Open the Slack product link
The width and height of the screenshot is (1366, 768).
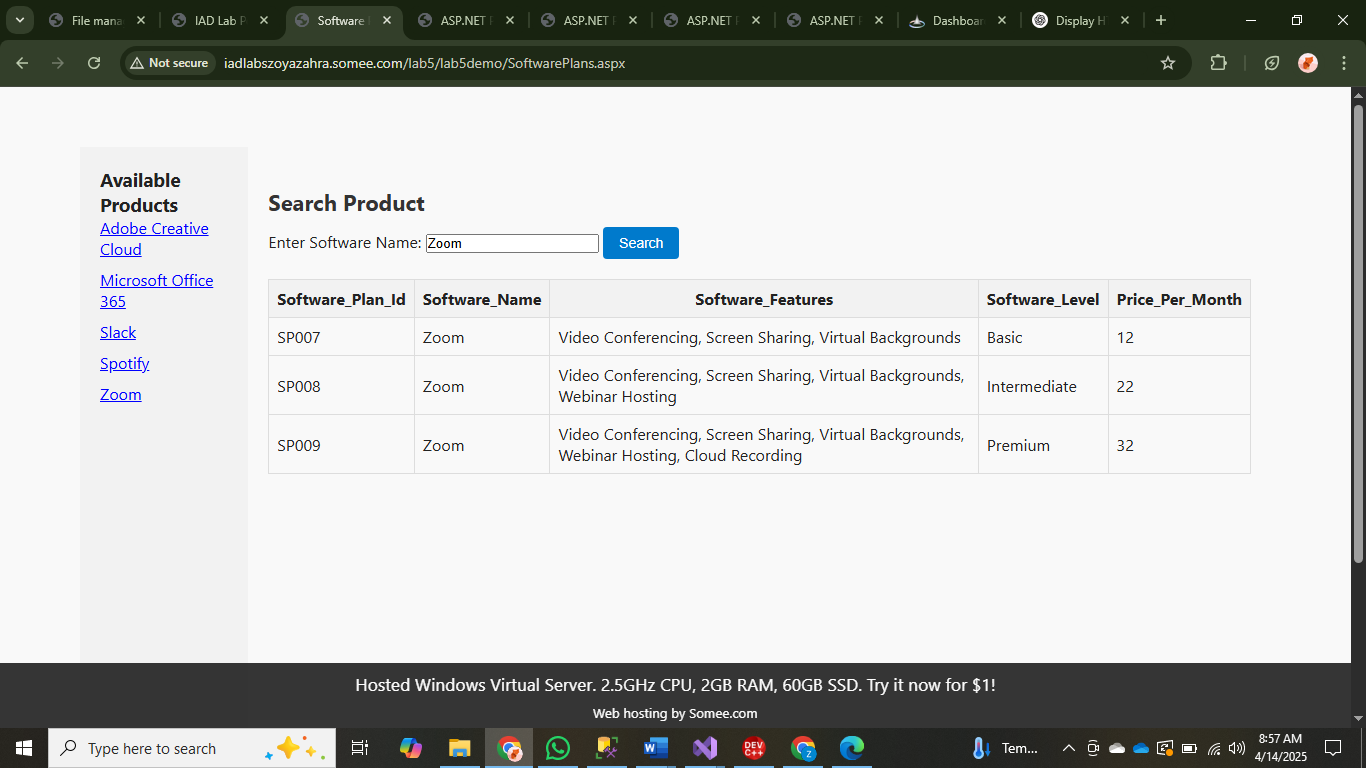tap(118, 333)
